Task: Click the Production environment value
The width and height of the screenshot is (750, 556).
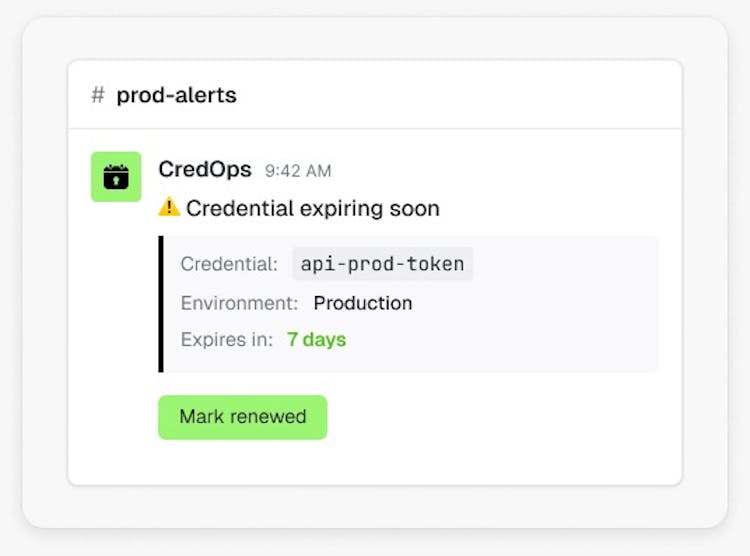Action: [362, 303]
